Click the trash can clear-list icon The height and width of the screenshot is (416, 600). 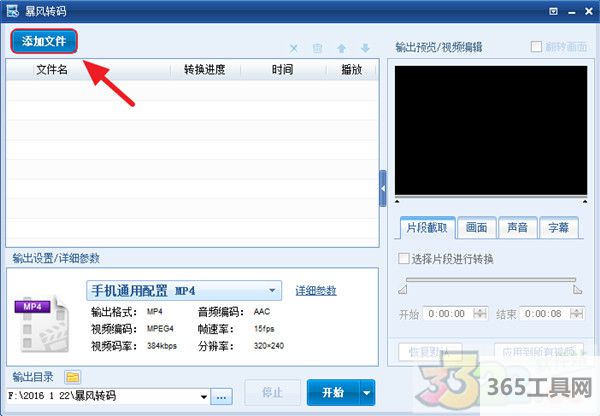(317, 48)
